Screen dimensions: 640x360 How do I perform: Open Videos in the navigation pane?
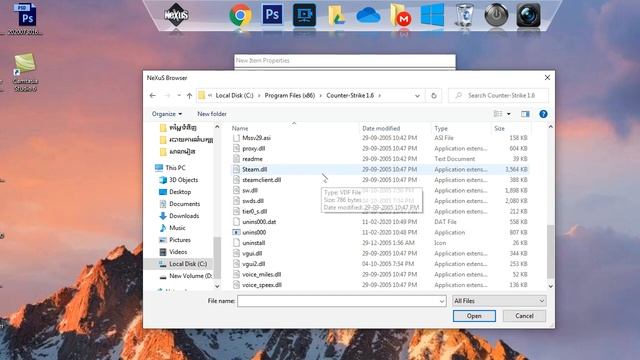(178, 252)
